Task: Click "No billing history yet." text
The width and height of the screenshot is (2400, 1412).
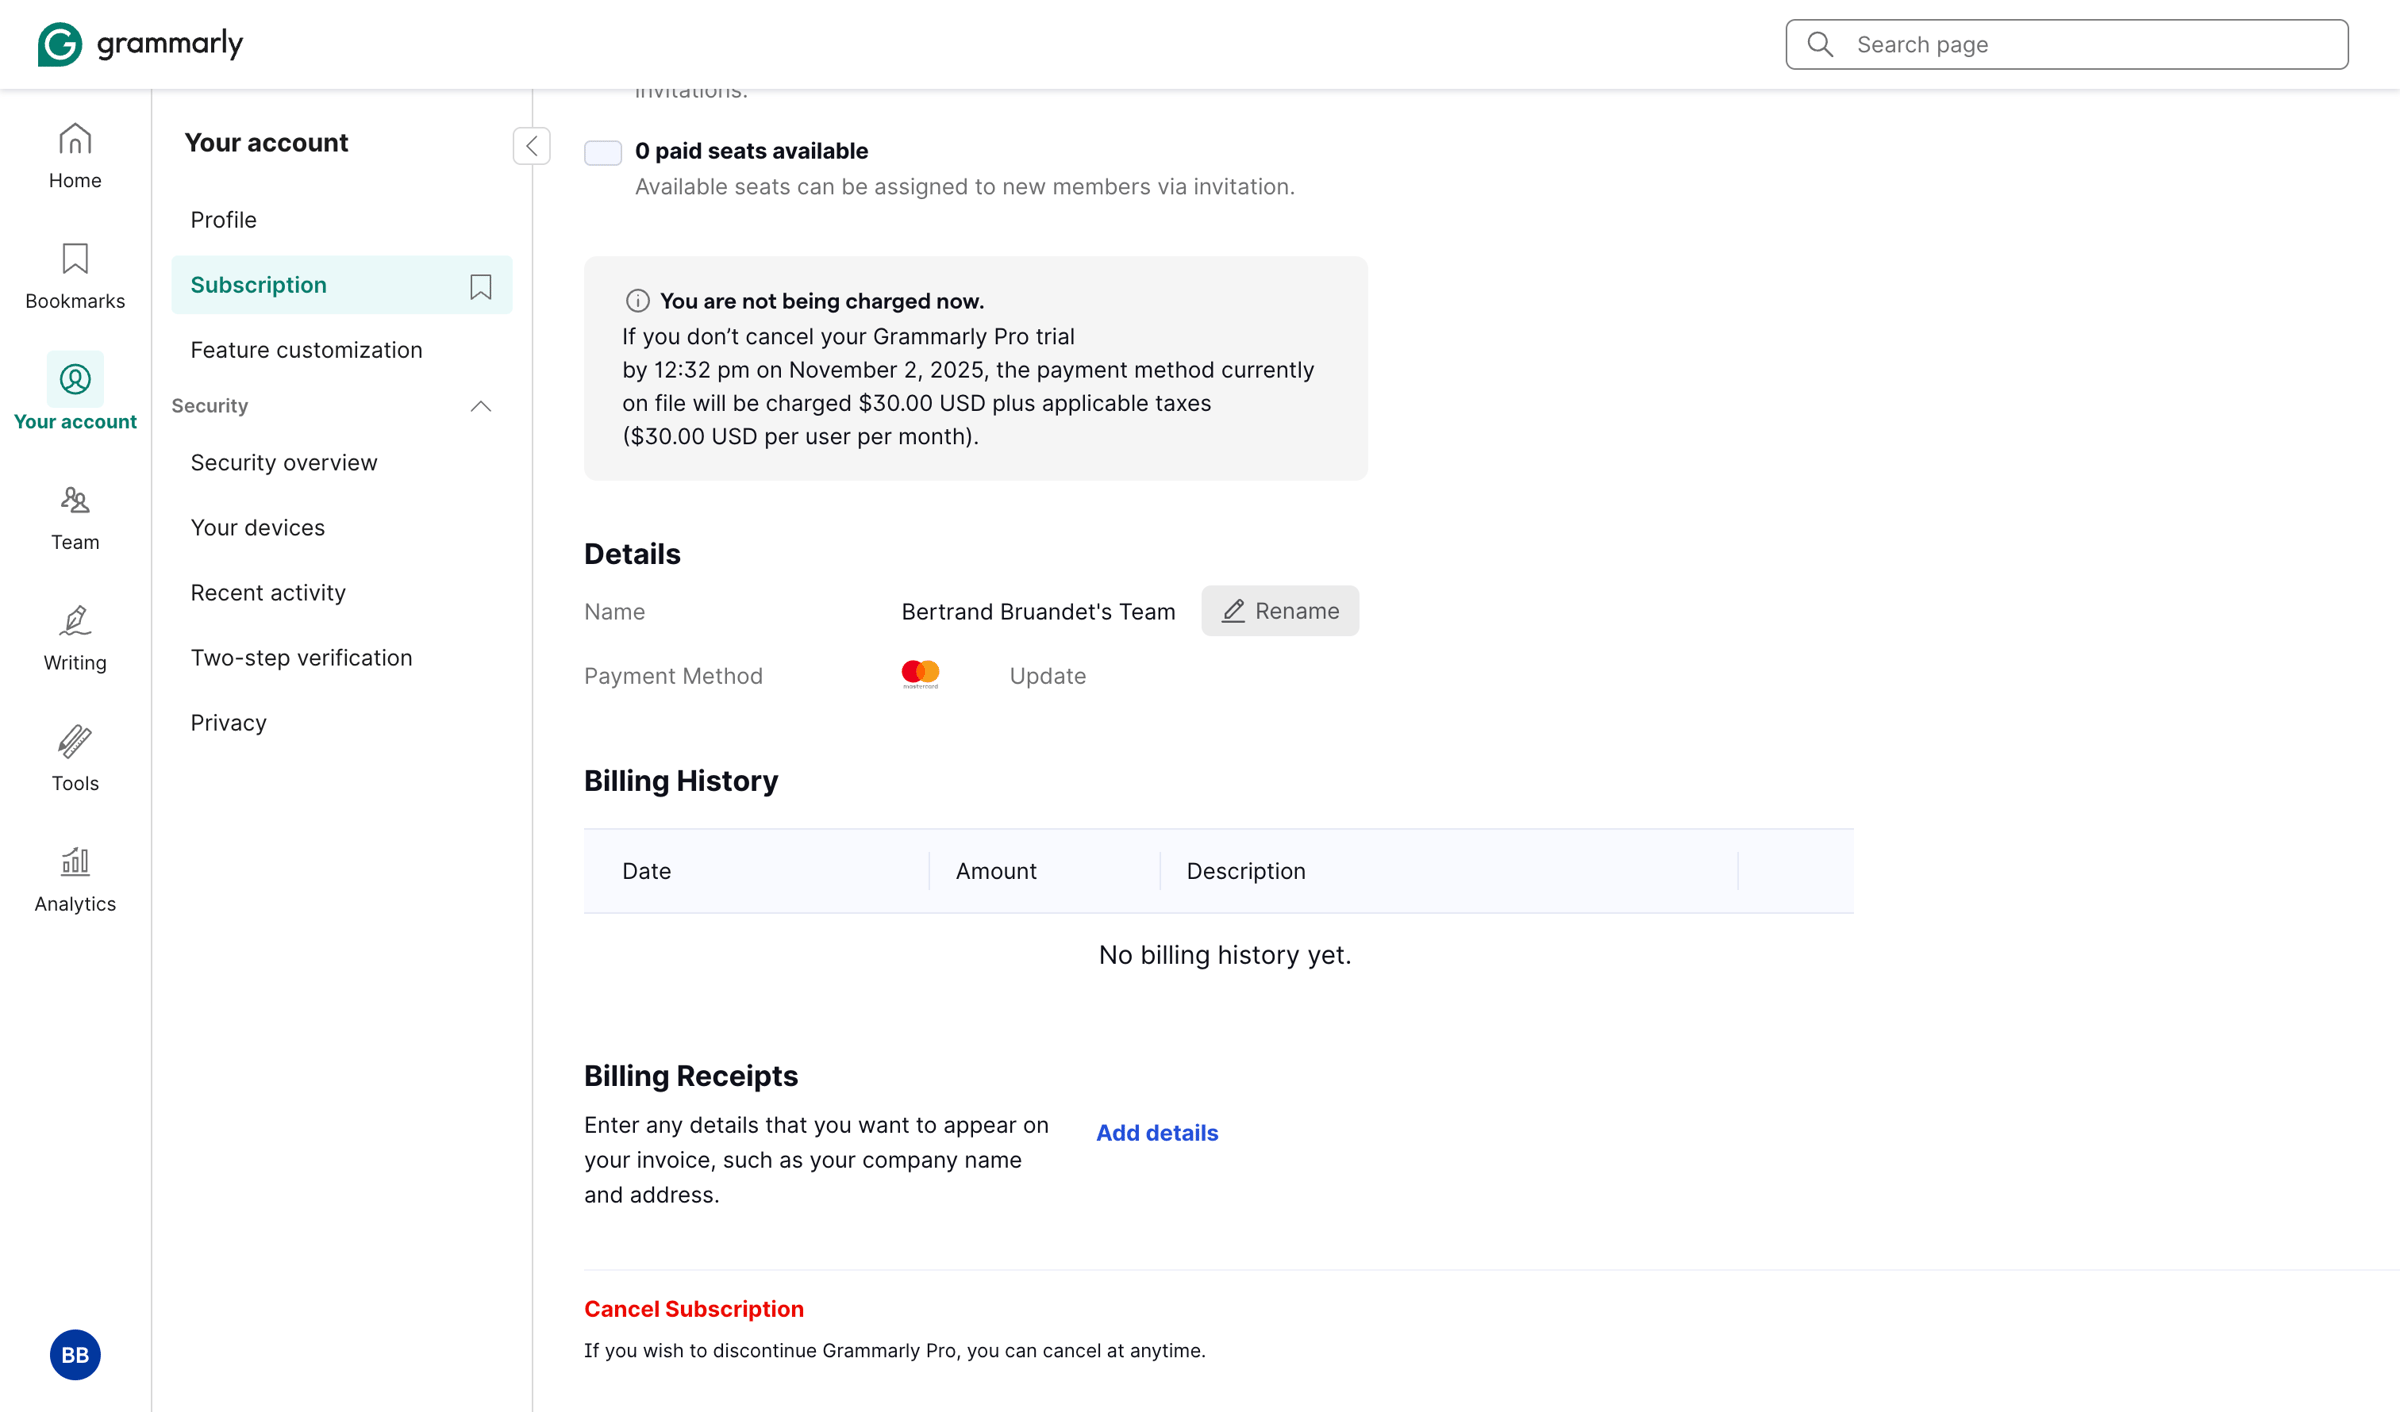Action: click(1225, 955)
